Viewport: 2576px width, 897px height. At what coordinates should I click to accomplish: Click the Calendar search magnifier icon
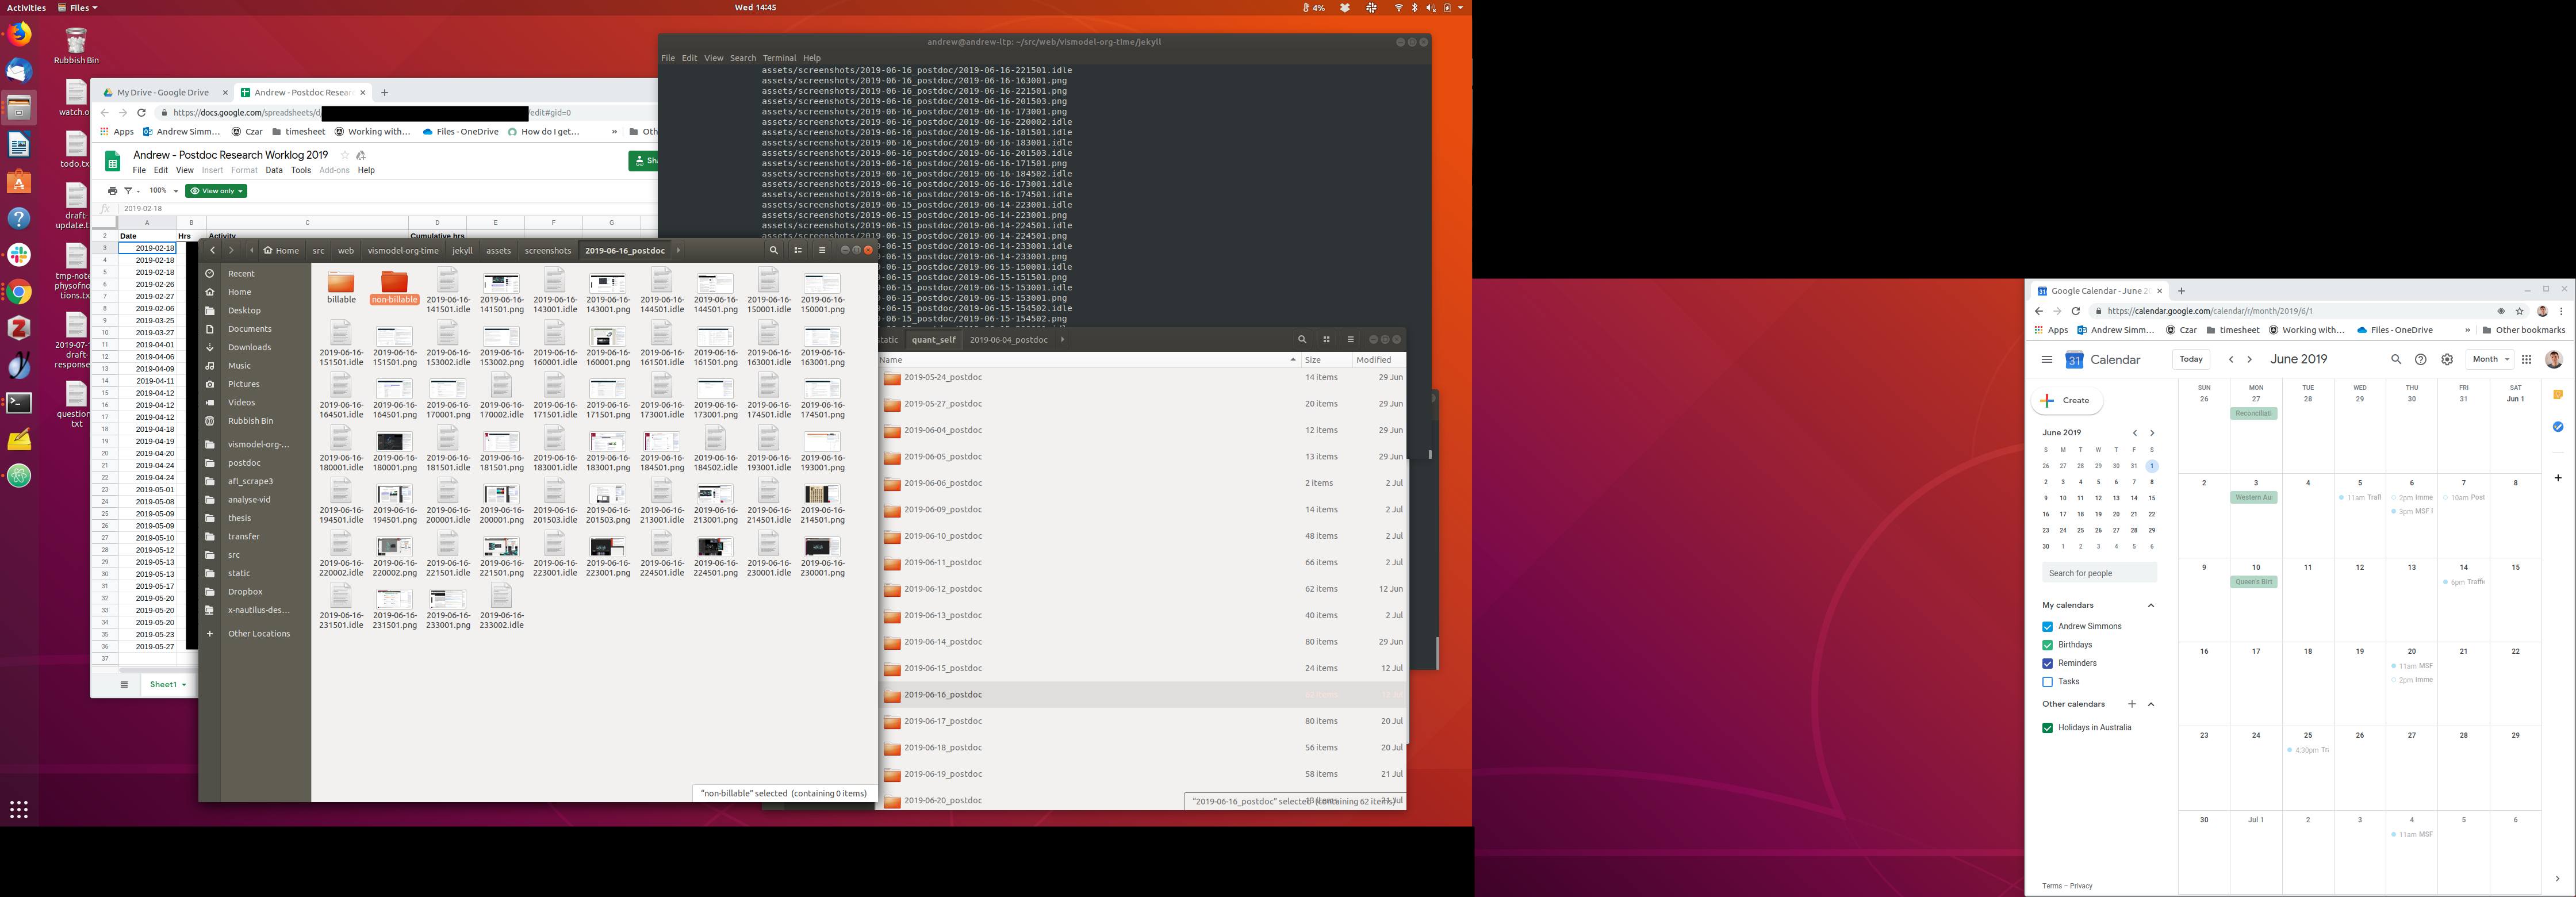2396,360
